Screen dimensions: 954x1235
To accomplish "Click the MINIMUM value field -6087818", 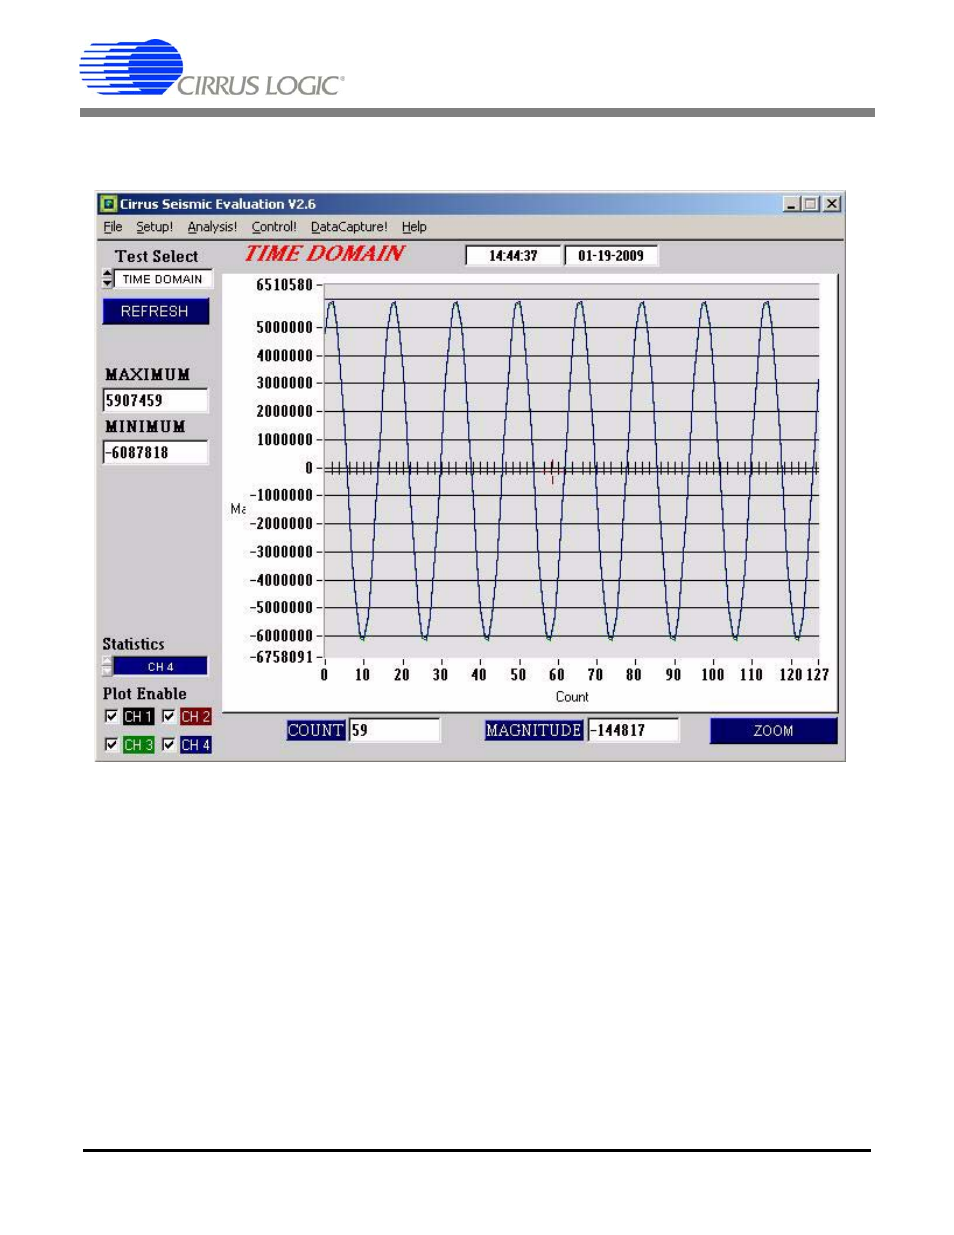I will (x=155, y=452).
